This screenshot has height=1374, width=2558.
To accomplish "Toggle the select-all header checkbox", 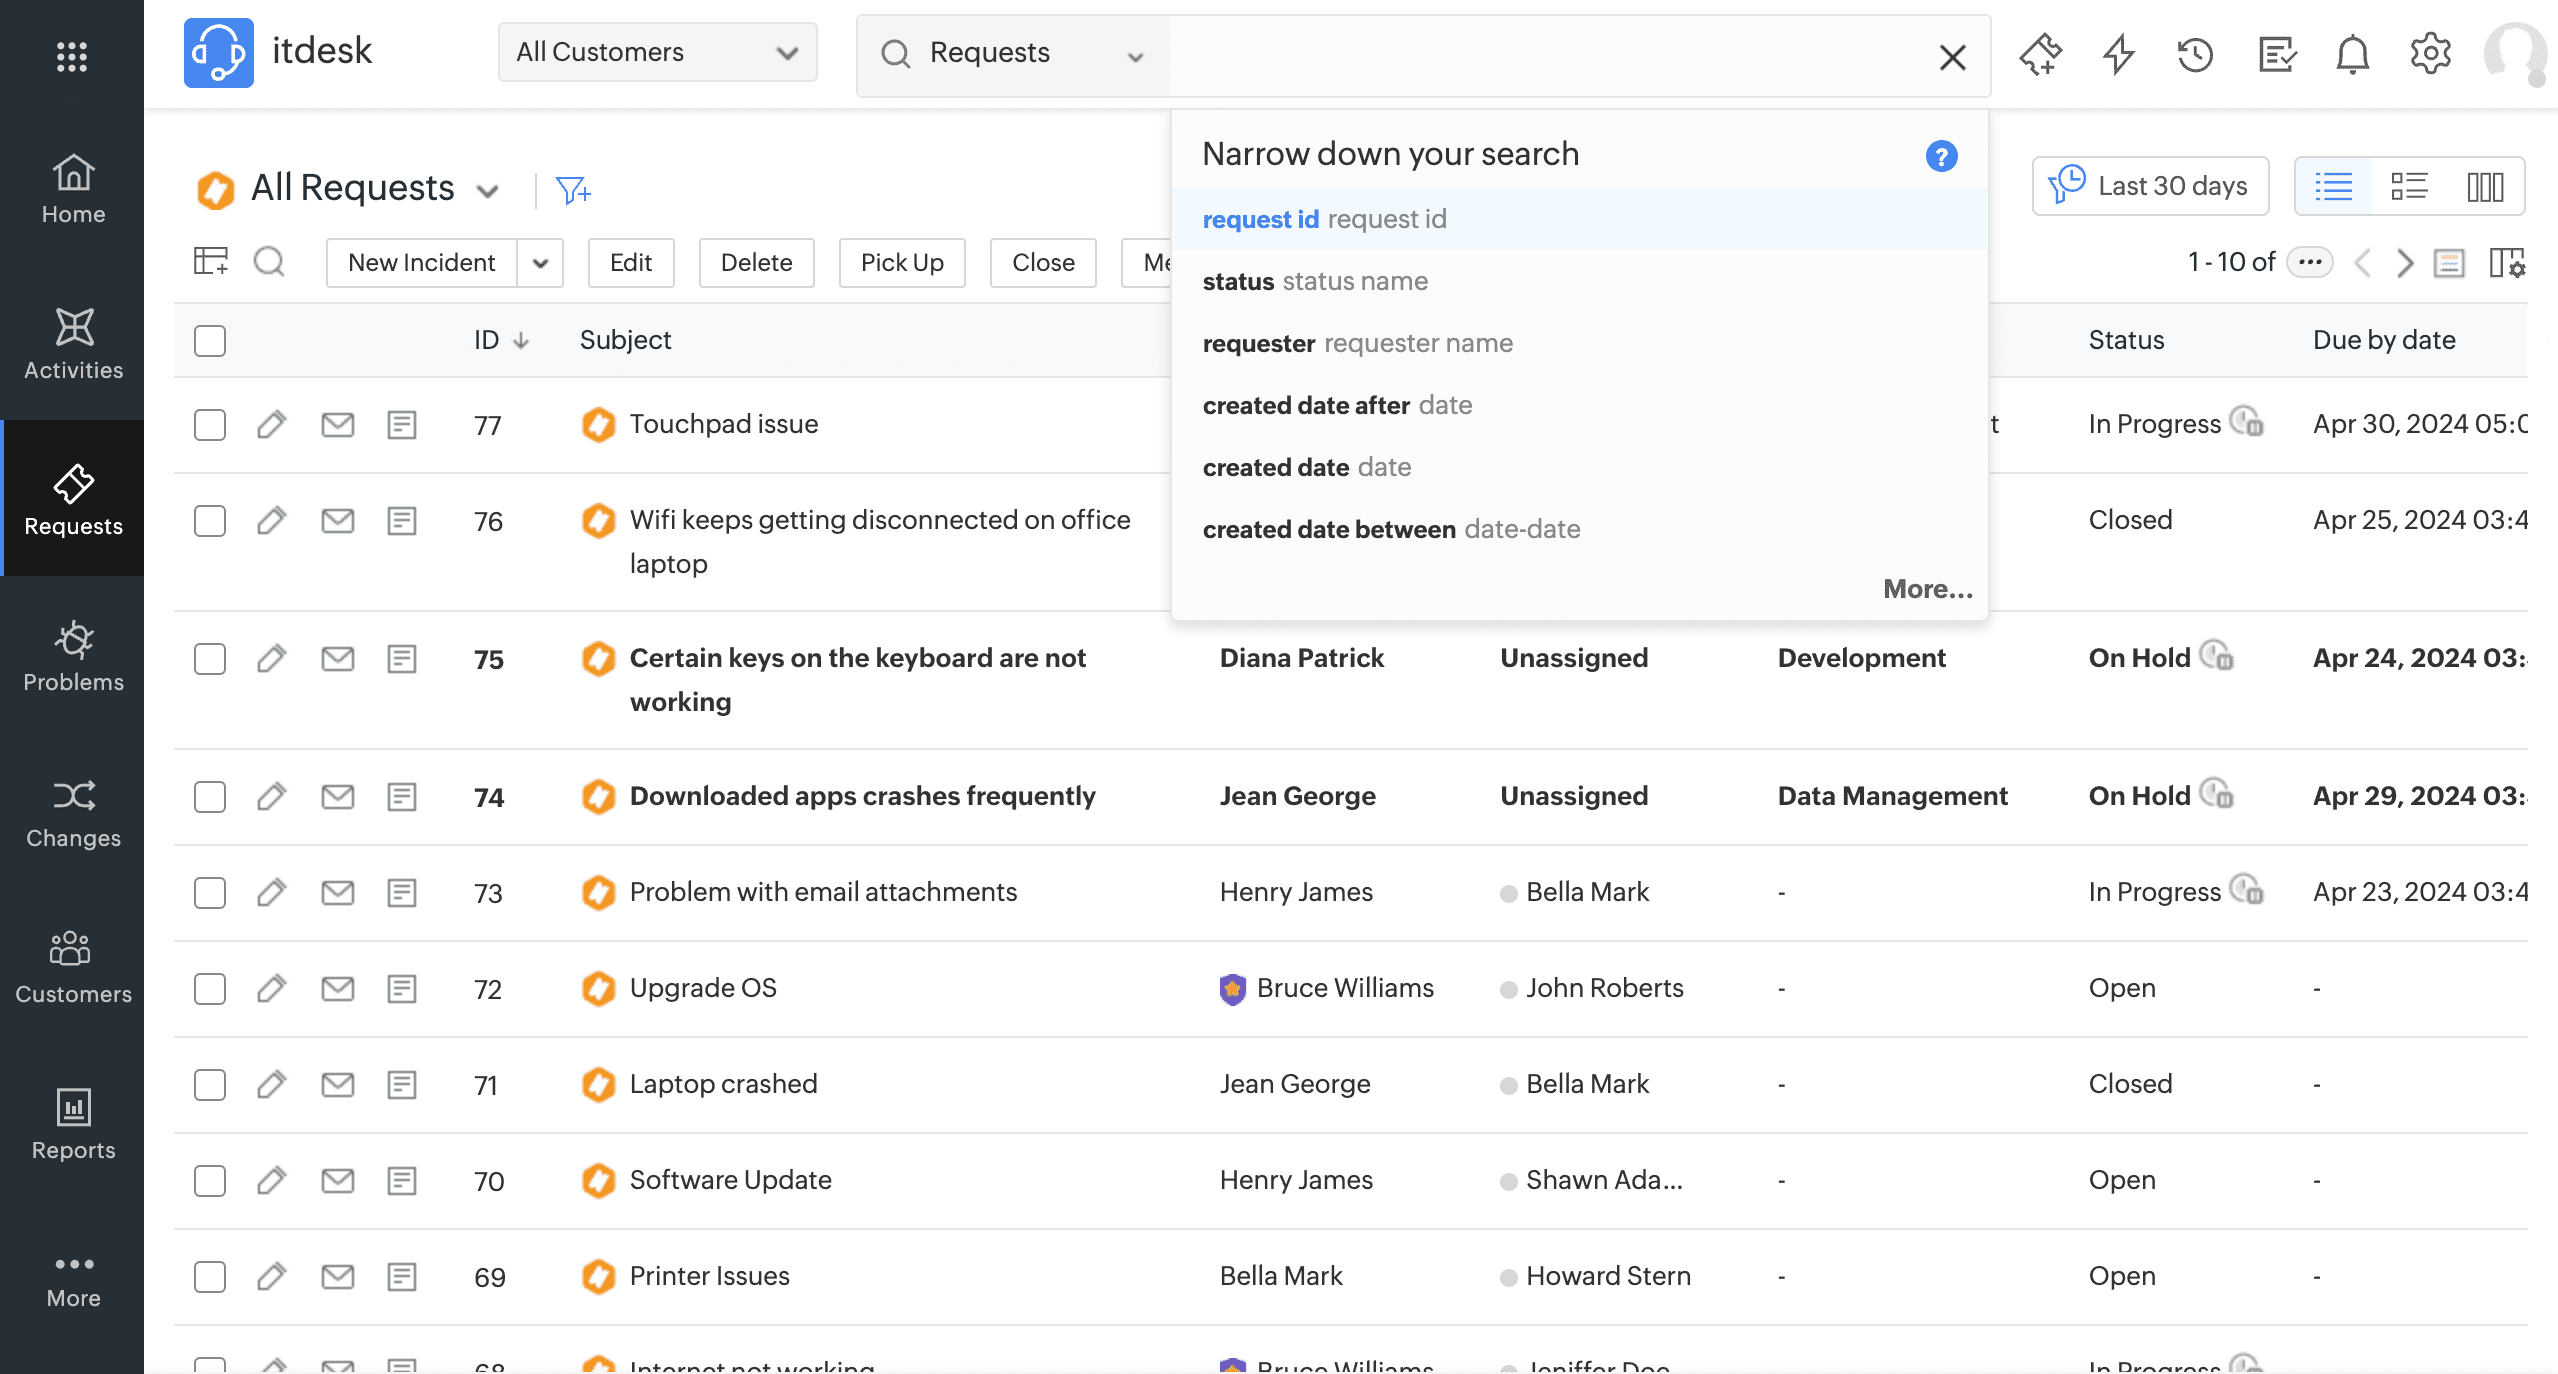I will coord(210,340).
